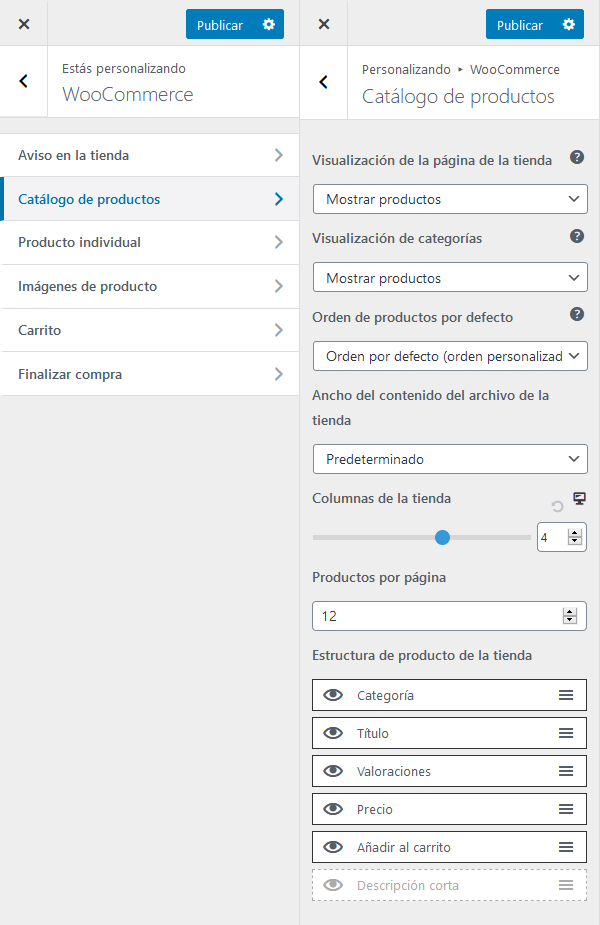Toggle visibility of Valoraciones
Viewport: 600px width, 925px height.
pyautogui.click(x=333, y=771)
